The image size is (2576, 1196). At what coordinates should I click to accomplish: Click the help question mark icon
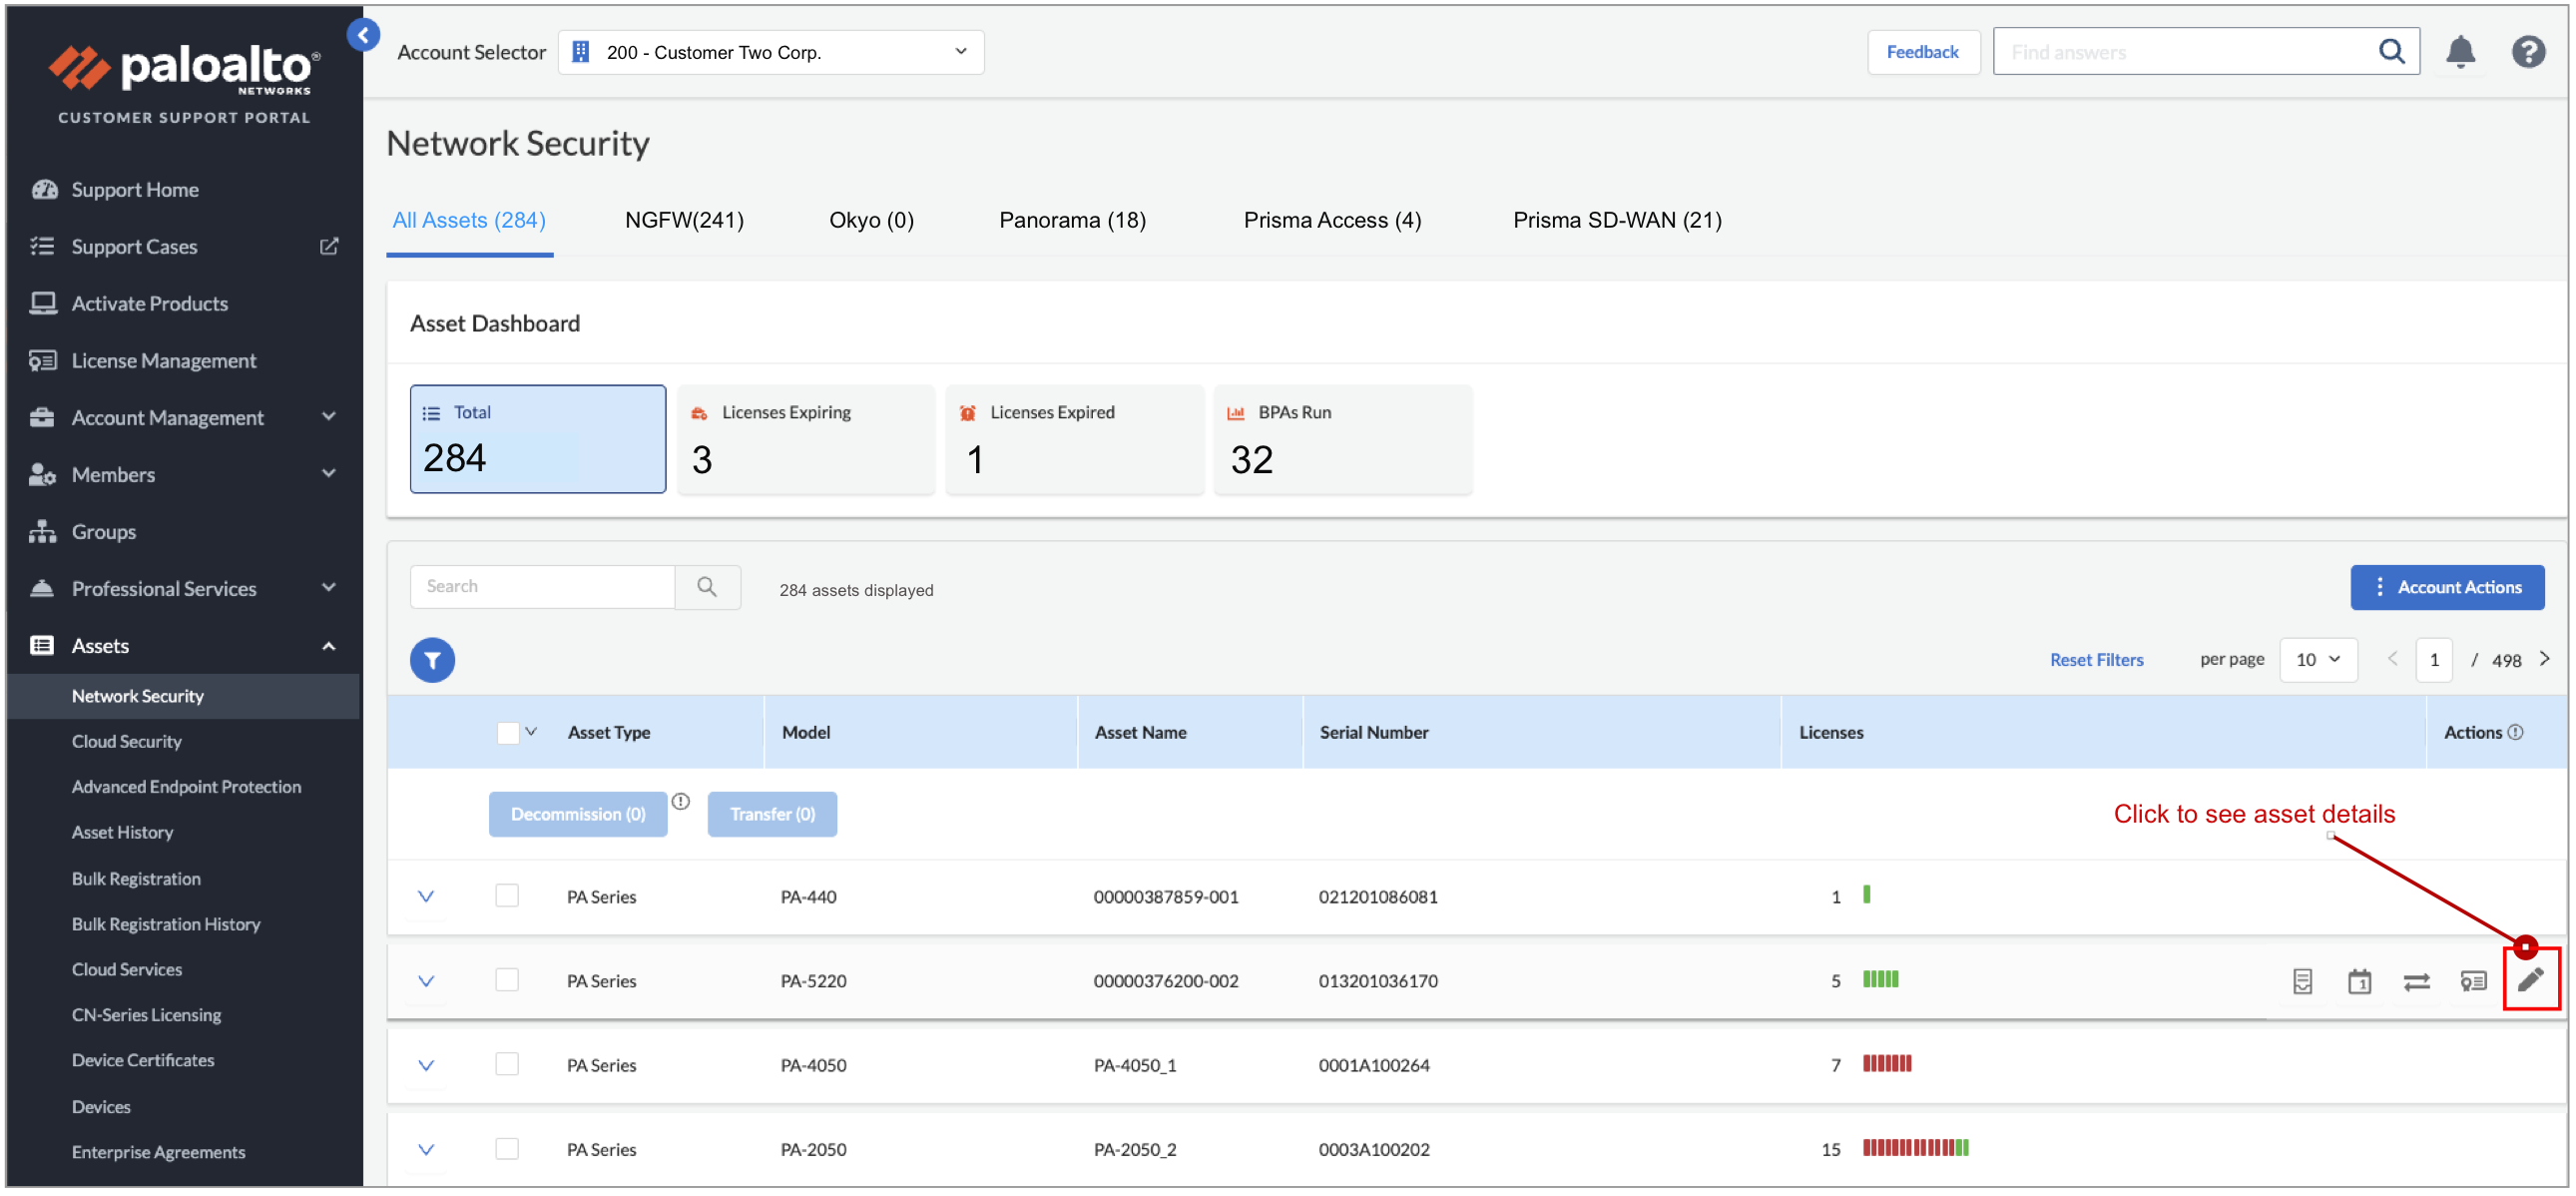[x=2527, y=52]
